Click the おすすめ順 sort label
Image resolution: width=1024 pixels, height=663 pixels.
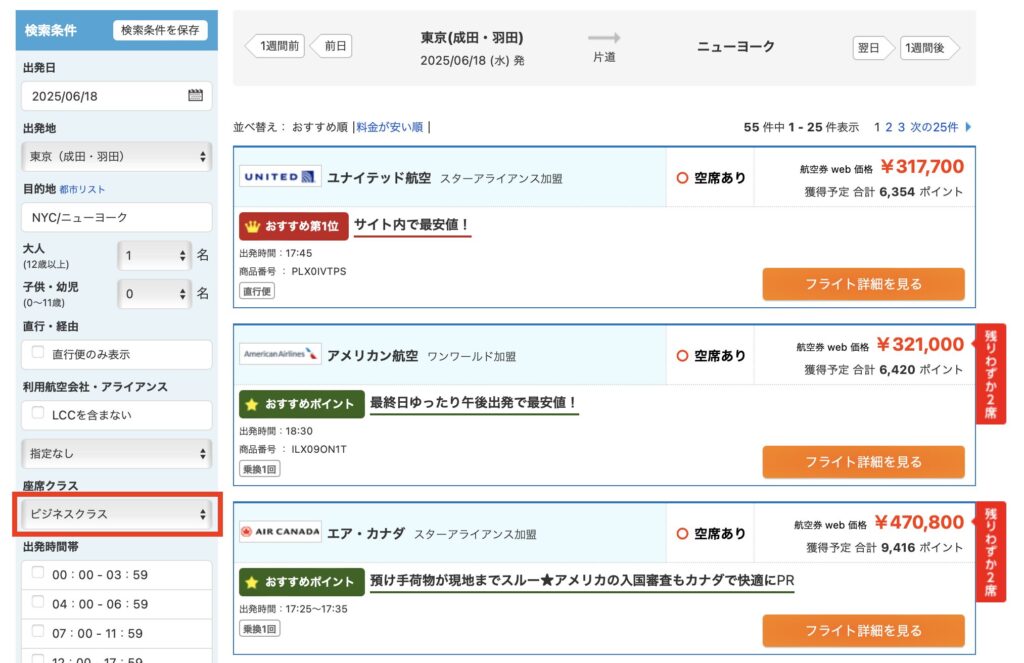point(320,127)
